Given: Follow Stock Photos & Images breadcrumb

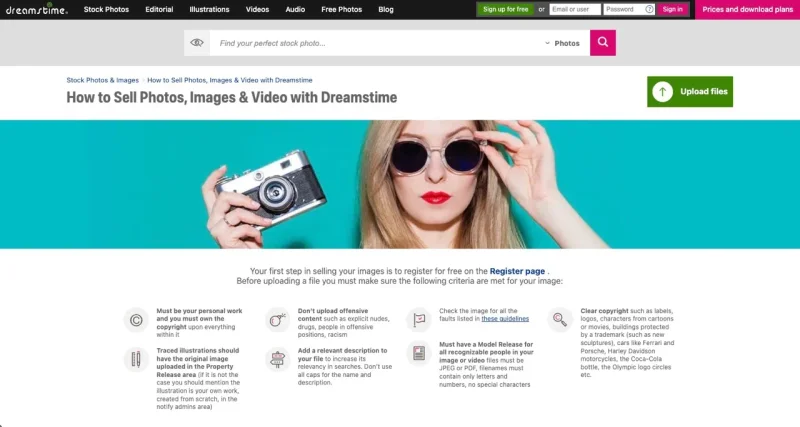Looking at the screenshot, I should tap(103, 80).
